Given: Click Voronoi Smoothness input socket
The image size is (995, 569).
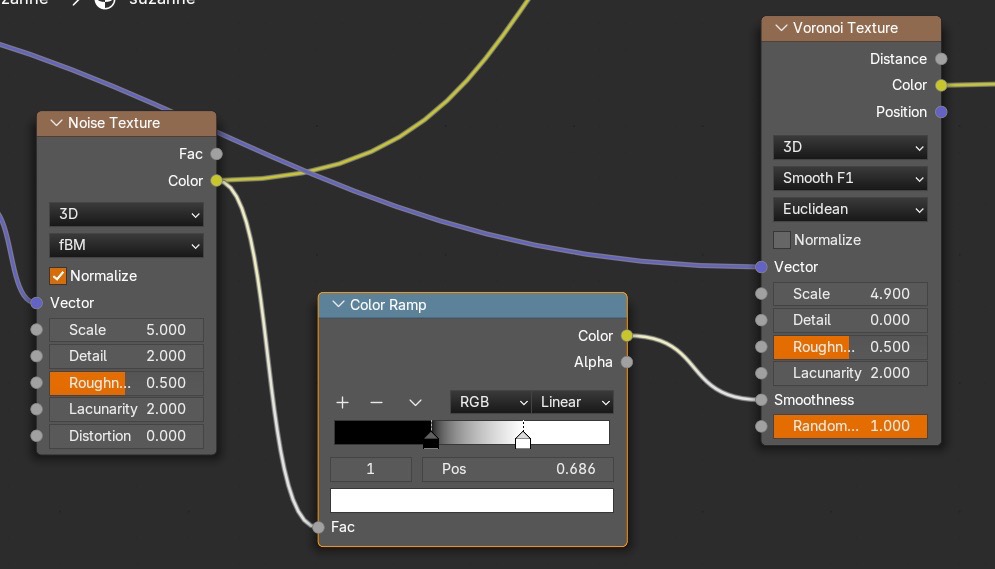Looking at the screenshot, I should 761,400.
